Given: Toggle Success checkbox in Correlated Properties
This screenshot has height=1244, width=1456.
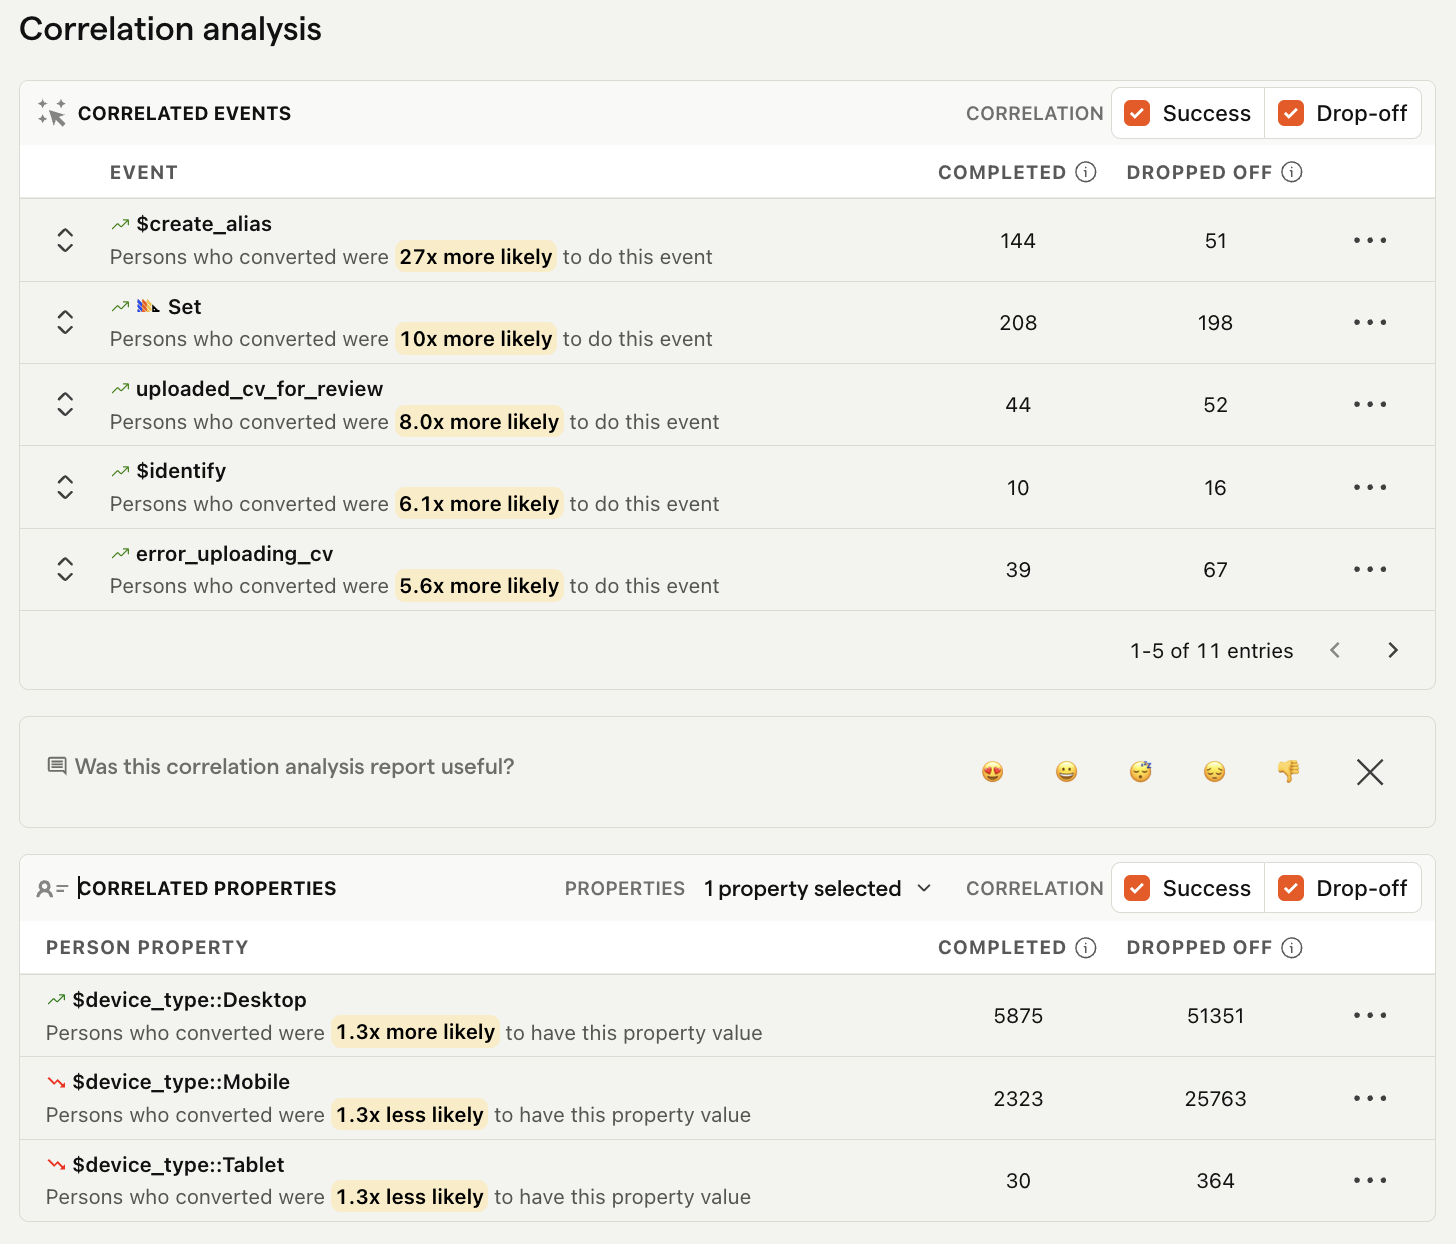Looking at the screenshot, I should (x=1137, y=888).
